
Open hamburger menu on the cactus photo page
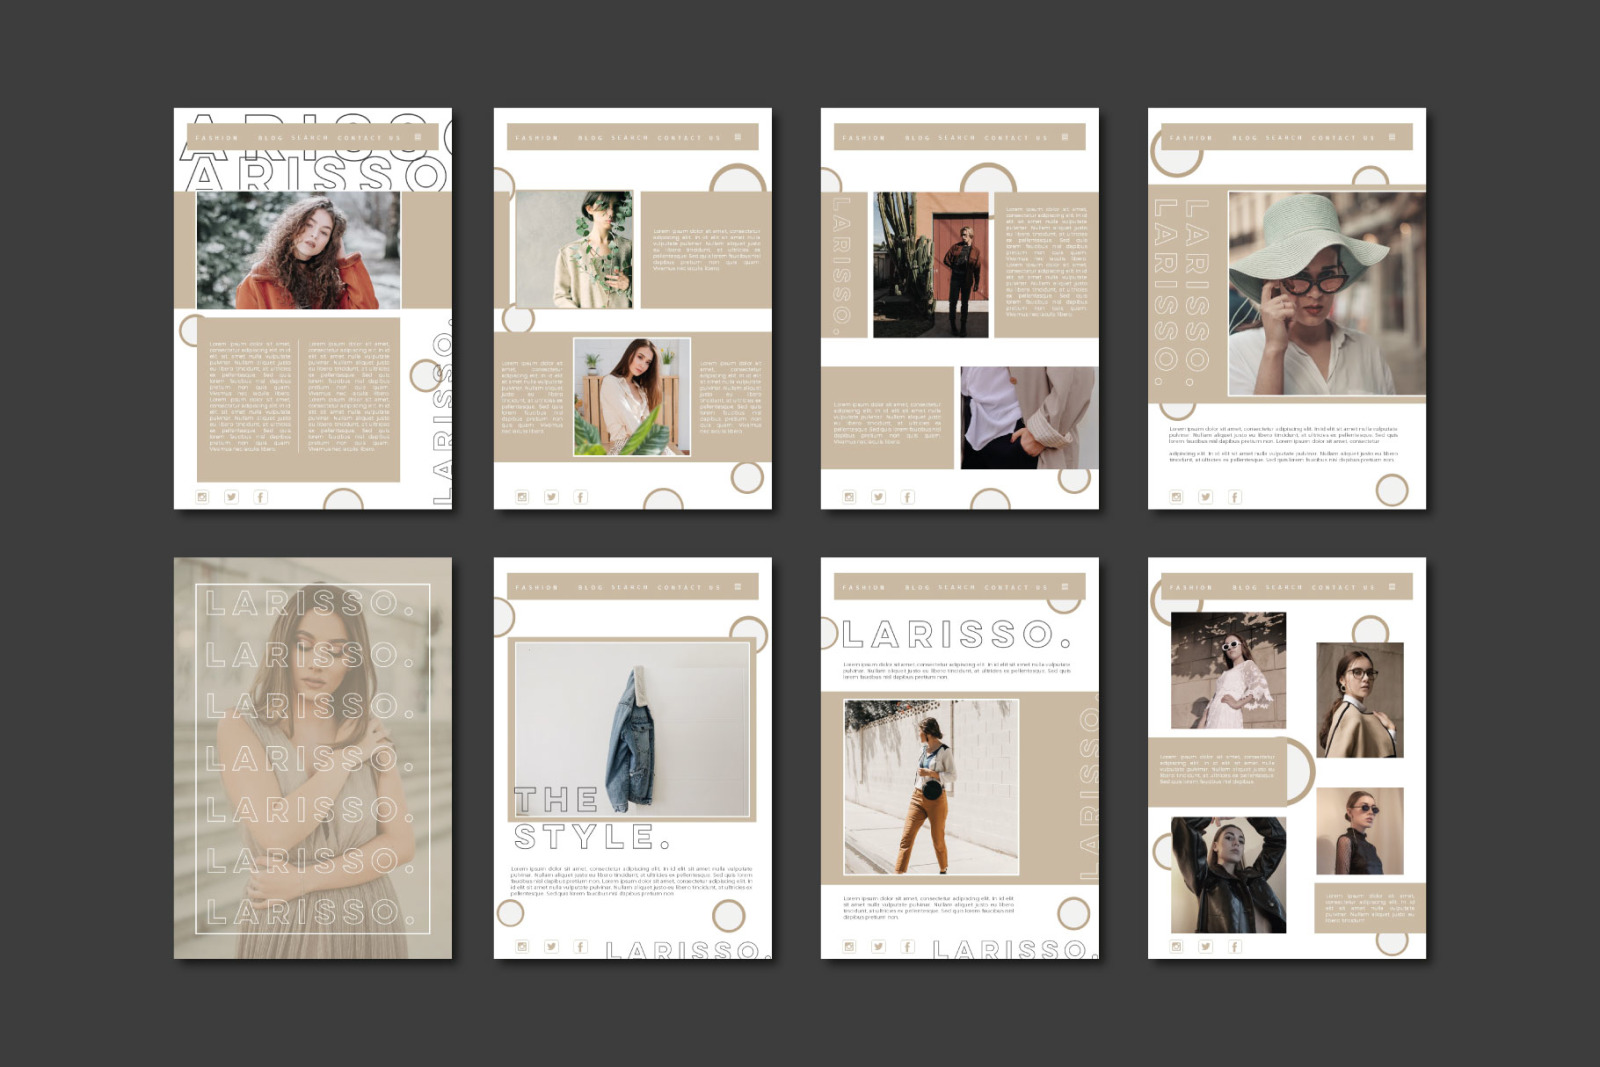pos(1065,137)
